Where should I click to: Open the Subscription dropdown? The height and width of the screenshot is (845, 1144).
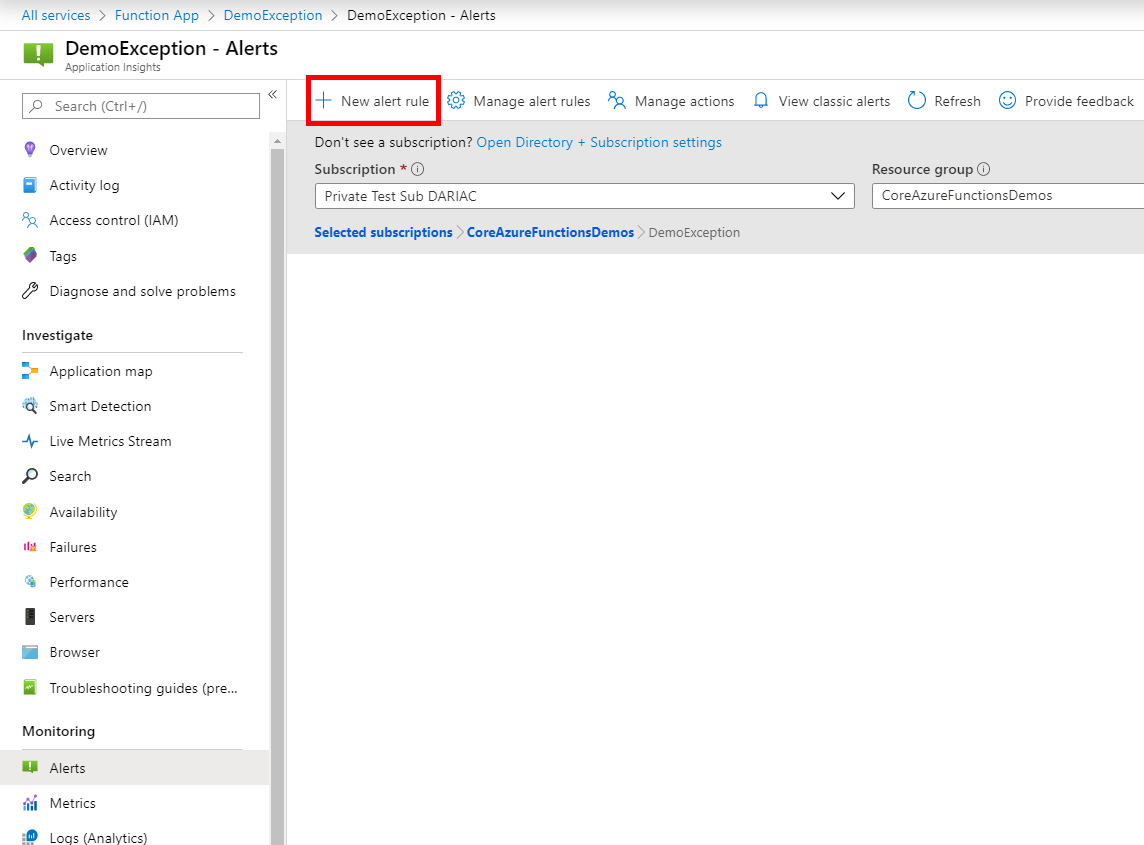click(584, 196)
